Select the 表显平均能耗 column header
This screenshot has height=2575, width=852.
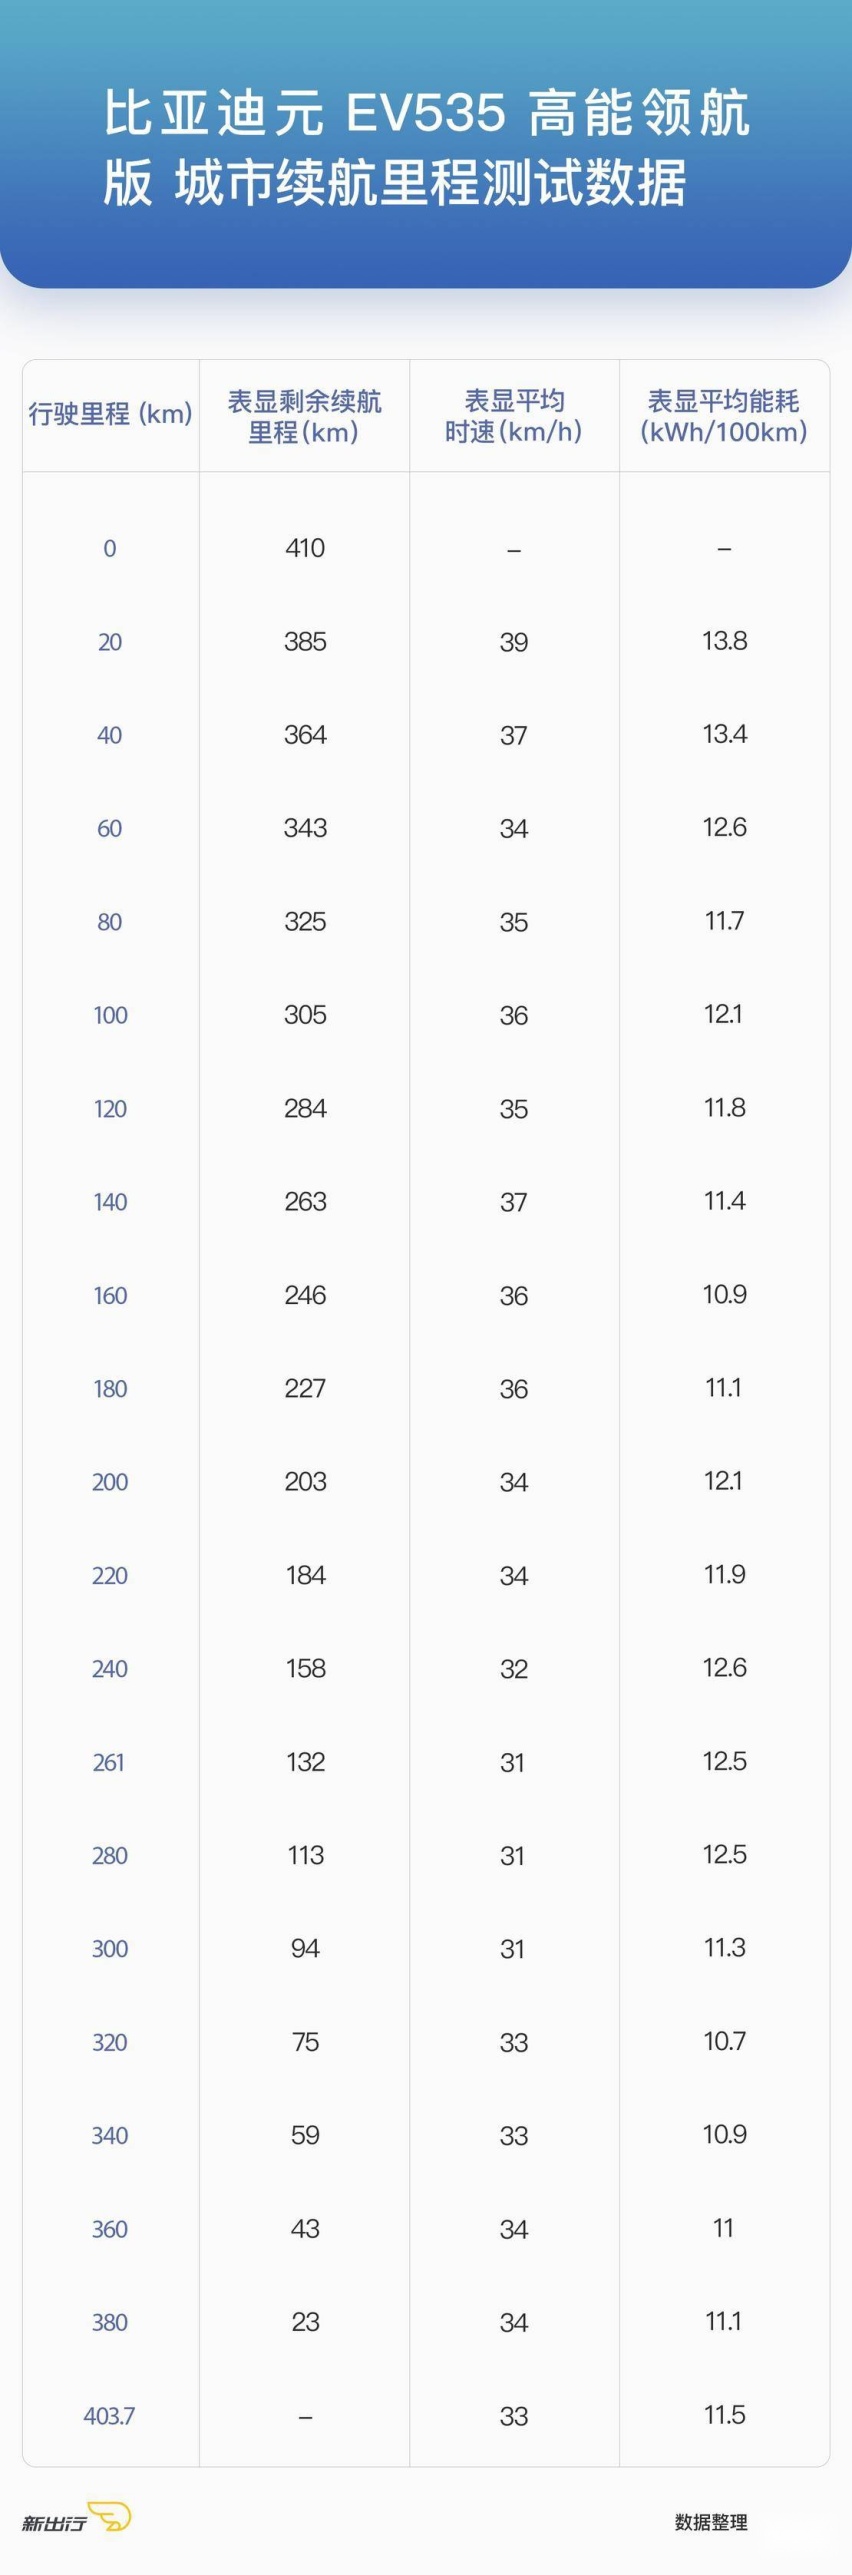coord(724,416)
